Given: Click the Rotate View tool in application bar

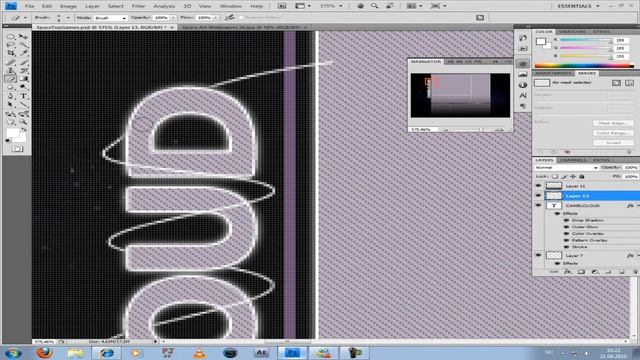Looking at the screenshot, I should pos(390,6).
